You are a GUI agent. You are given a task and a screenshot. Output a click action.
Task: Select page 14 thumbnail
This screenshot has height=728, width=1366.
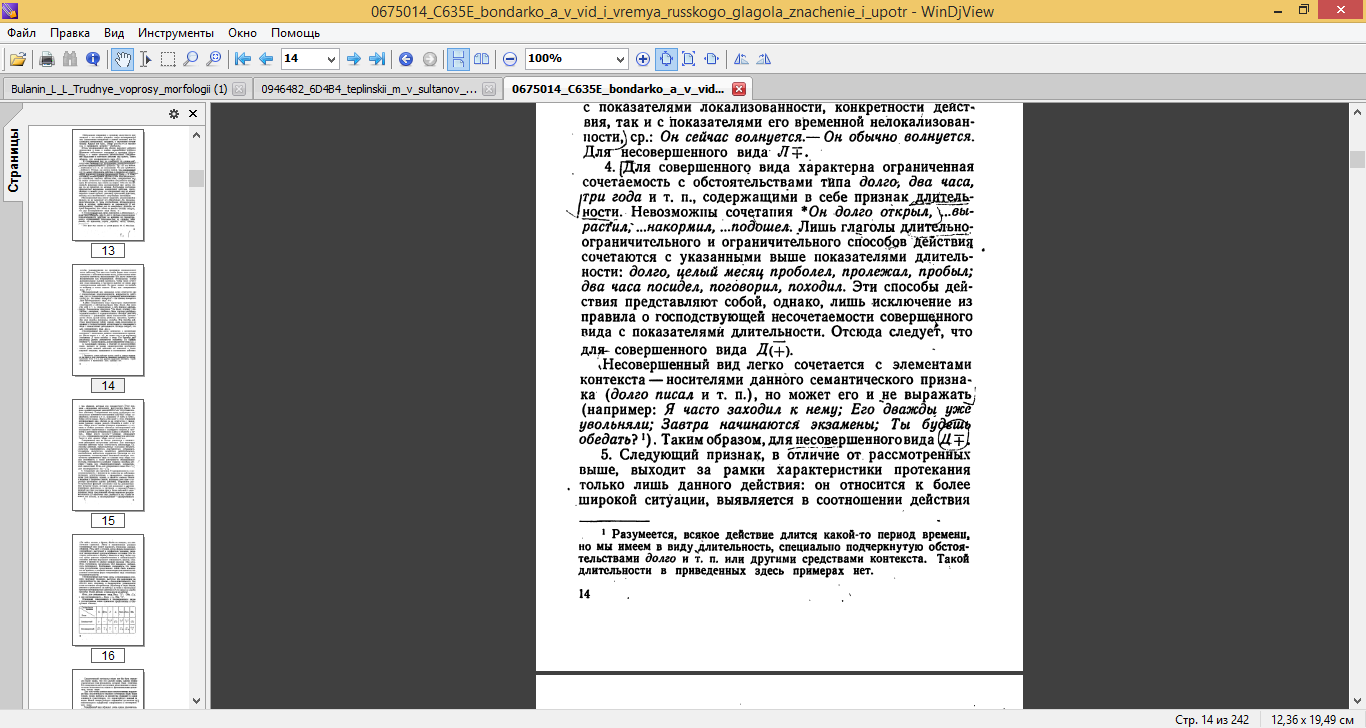(108, 320)
